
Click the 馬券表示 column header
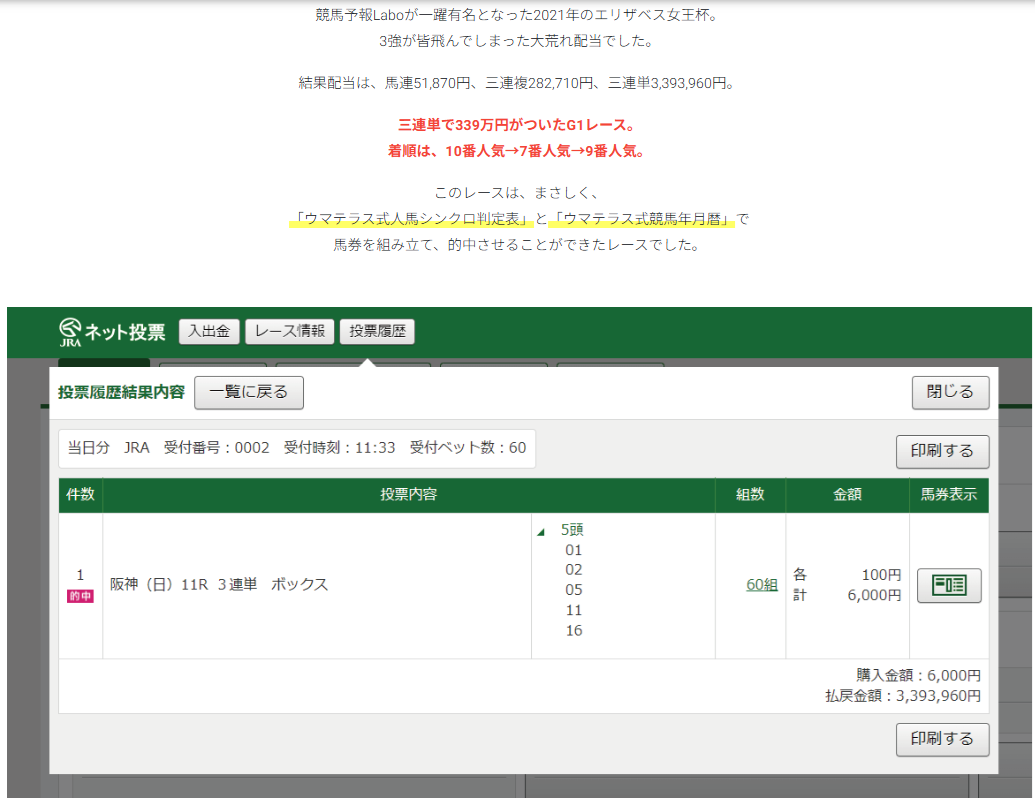coord(949,495)
